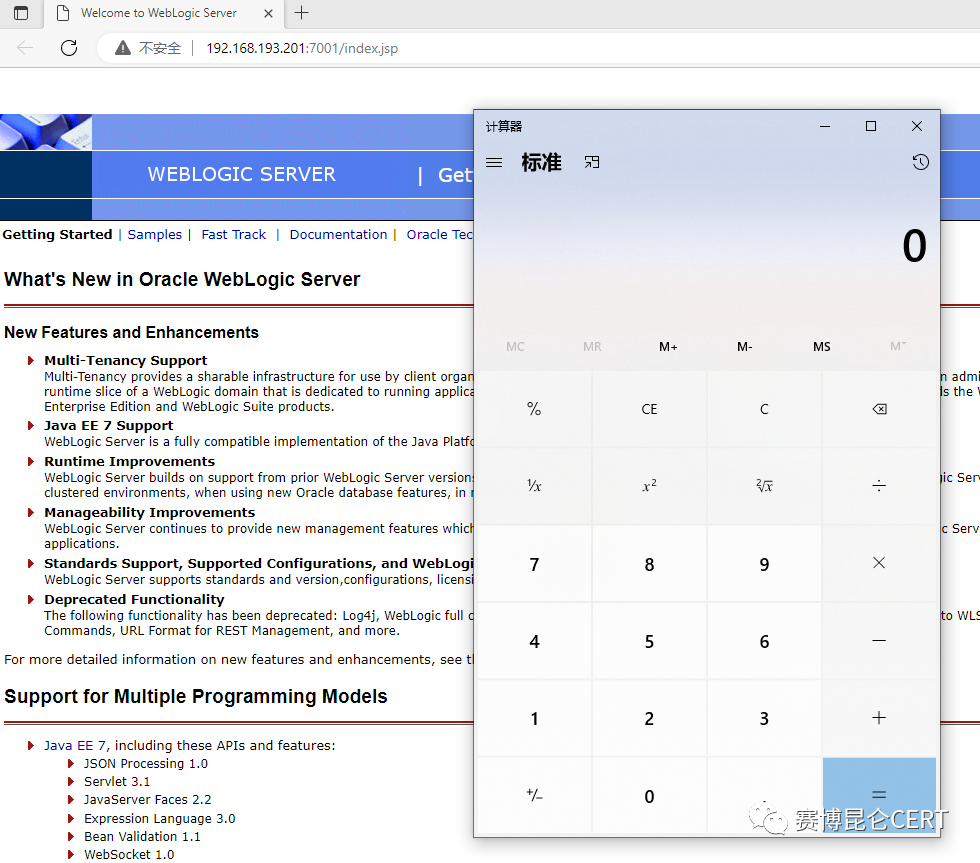Screen dimensions: 980x863
Task: Click calculator digit 1
Action: 534,719
